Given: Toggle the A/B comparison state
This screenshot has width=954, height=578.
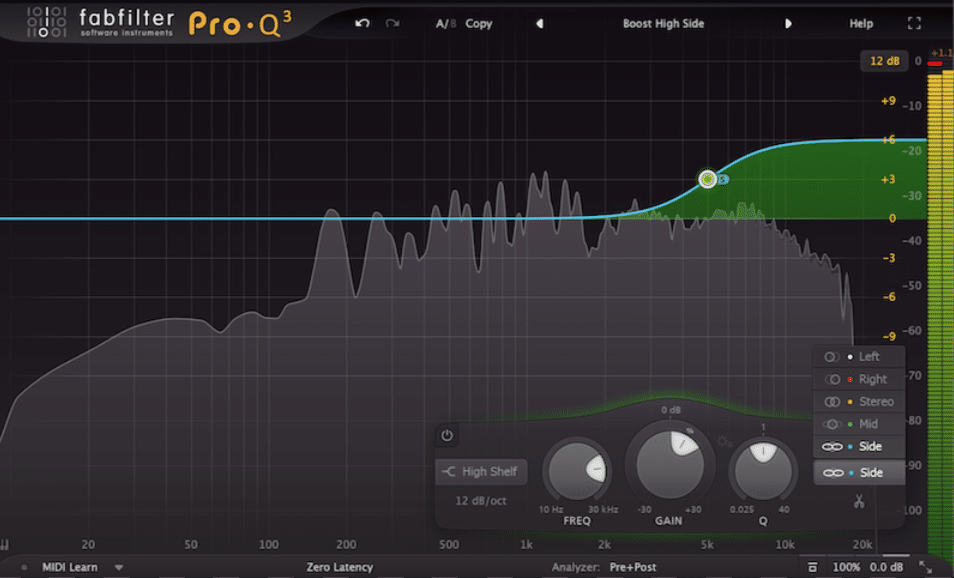Looking at the screenshot, I should [x=446, y=24].
